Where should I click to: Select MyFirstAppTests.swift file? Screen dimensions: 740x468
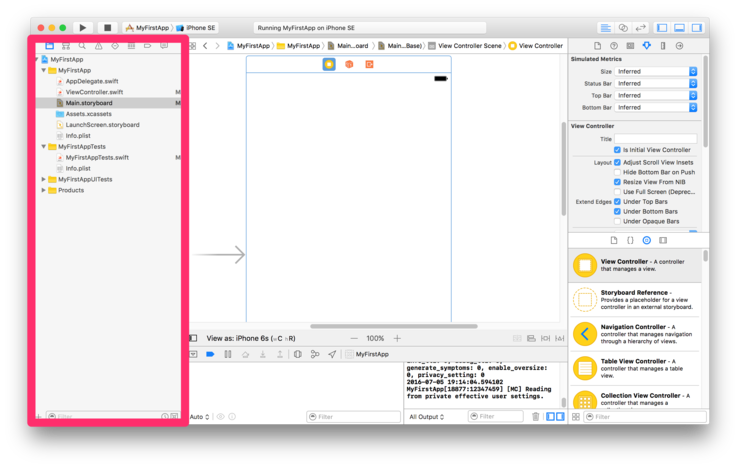click(x=97, y=158)
